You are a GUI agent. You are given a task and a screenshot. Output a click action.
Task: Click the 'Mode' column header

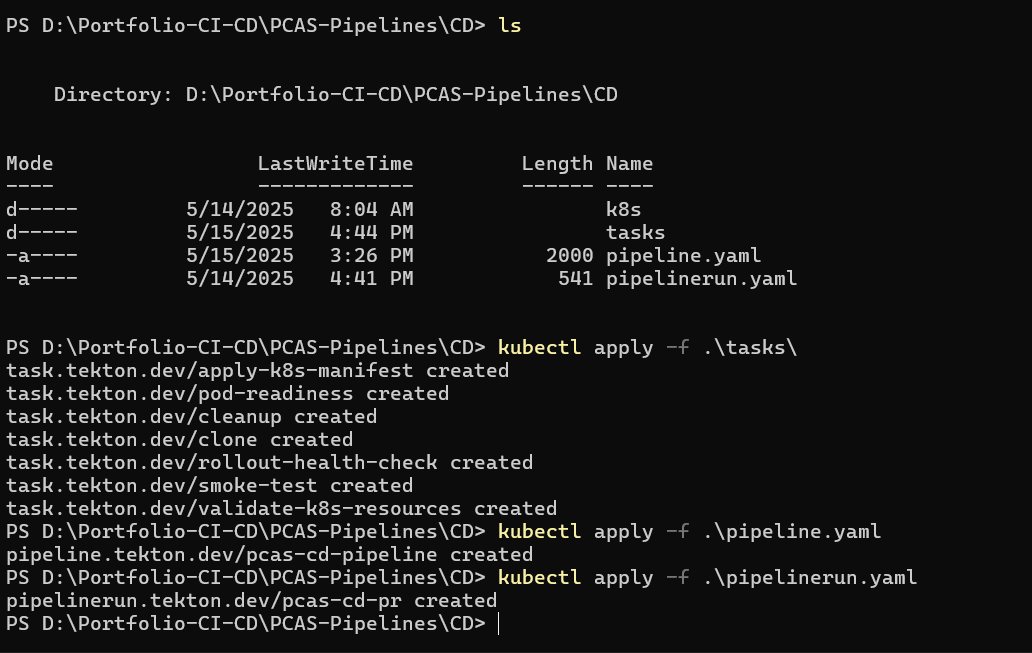(x=30, y=164)
